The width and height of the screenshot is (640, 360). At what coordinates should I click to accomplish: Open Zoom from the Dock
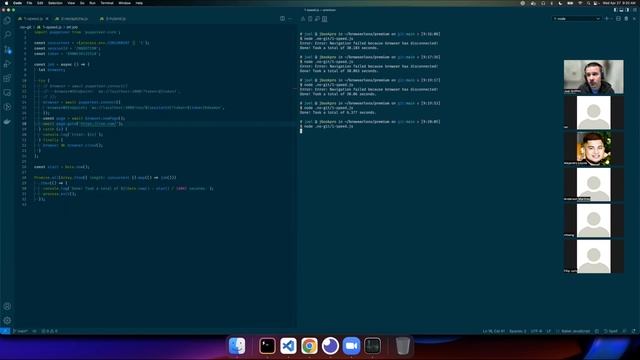351,346
